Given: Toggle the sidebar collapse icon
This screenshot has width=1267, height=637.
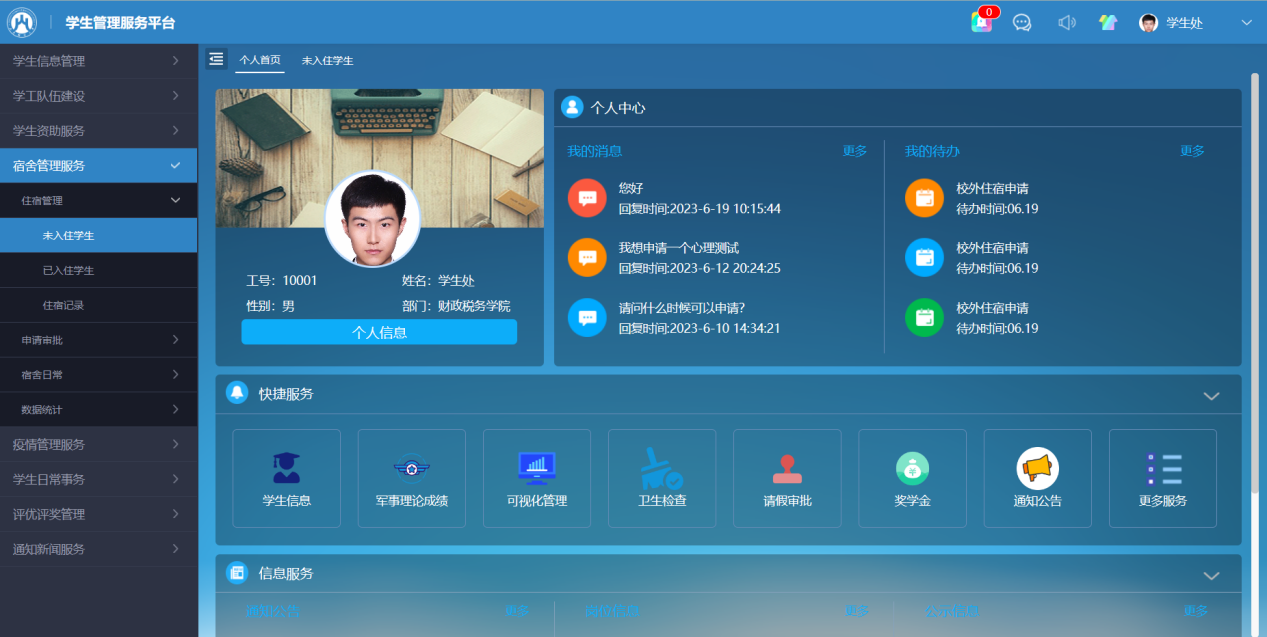Looking at the screenshot, I should coord(216,59).
